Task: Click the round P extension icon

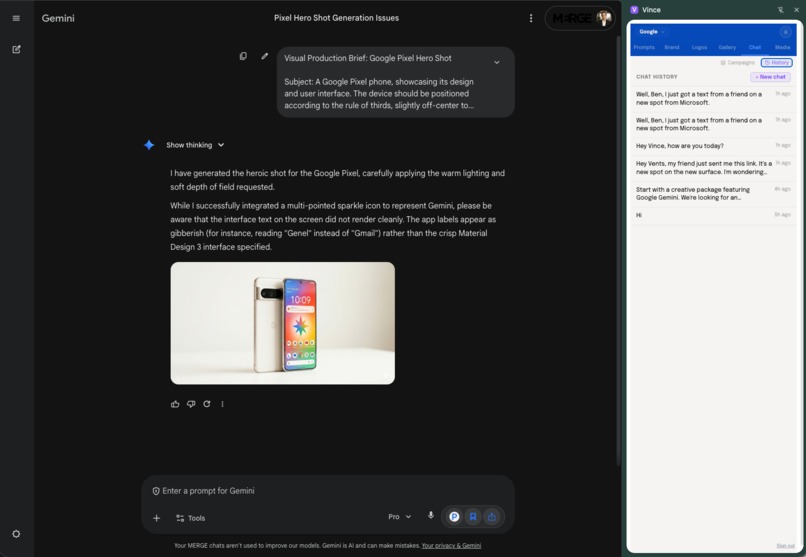Action: pyautogui.click(x=454, y=517)
